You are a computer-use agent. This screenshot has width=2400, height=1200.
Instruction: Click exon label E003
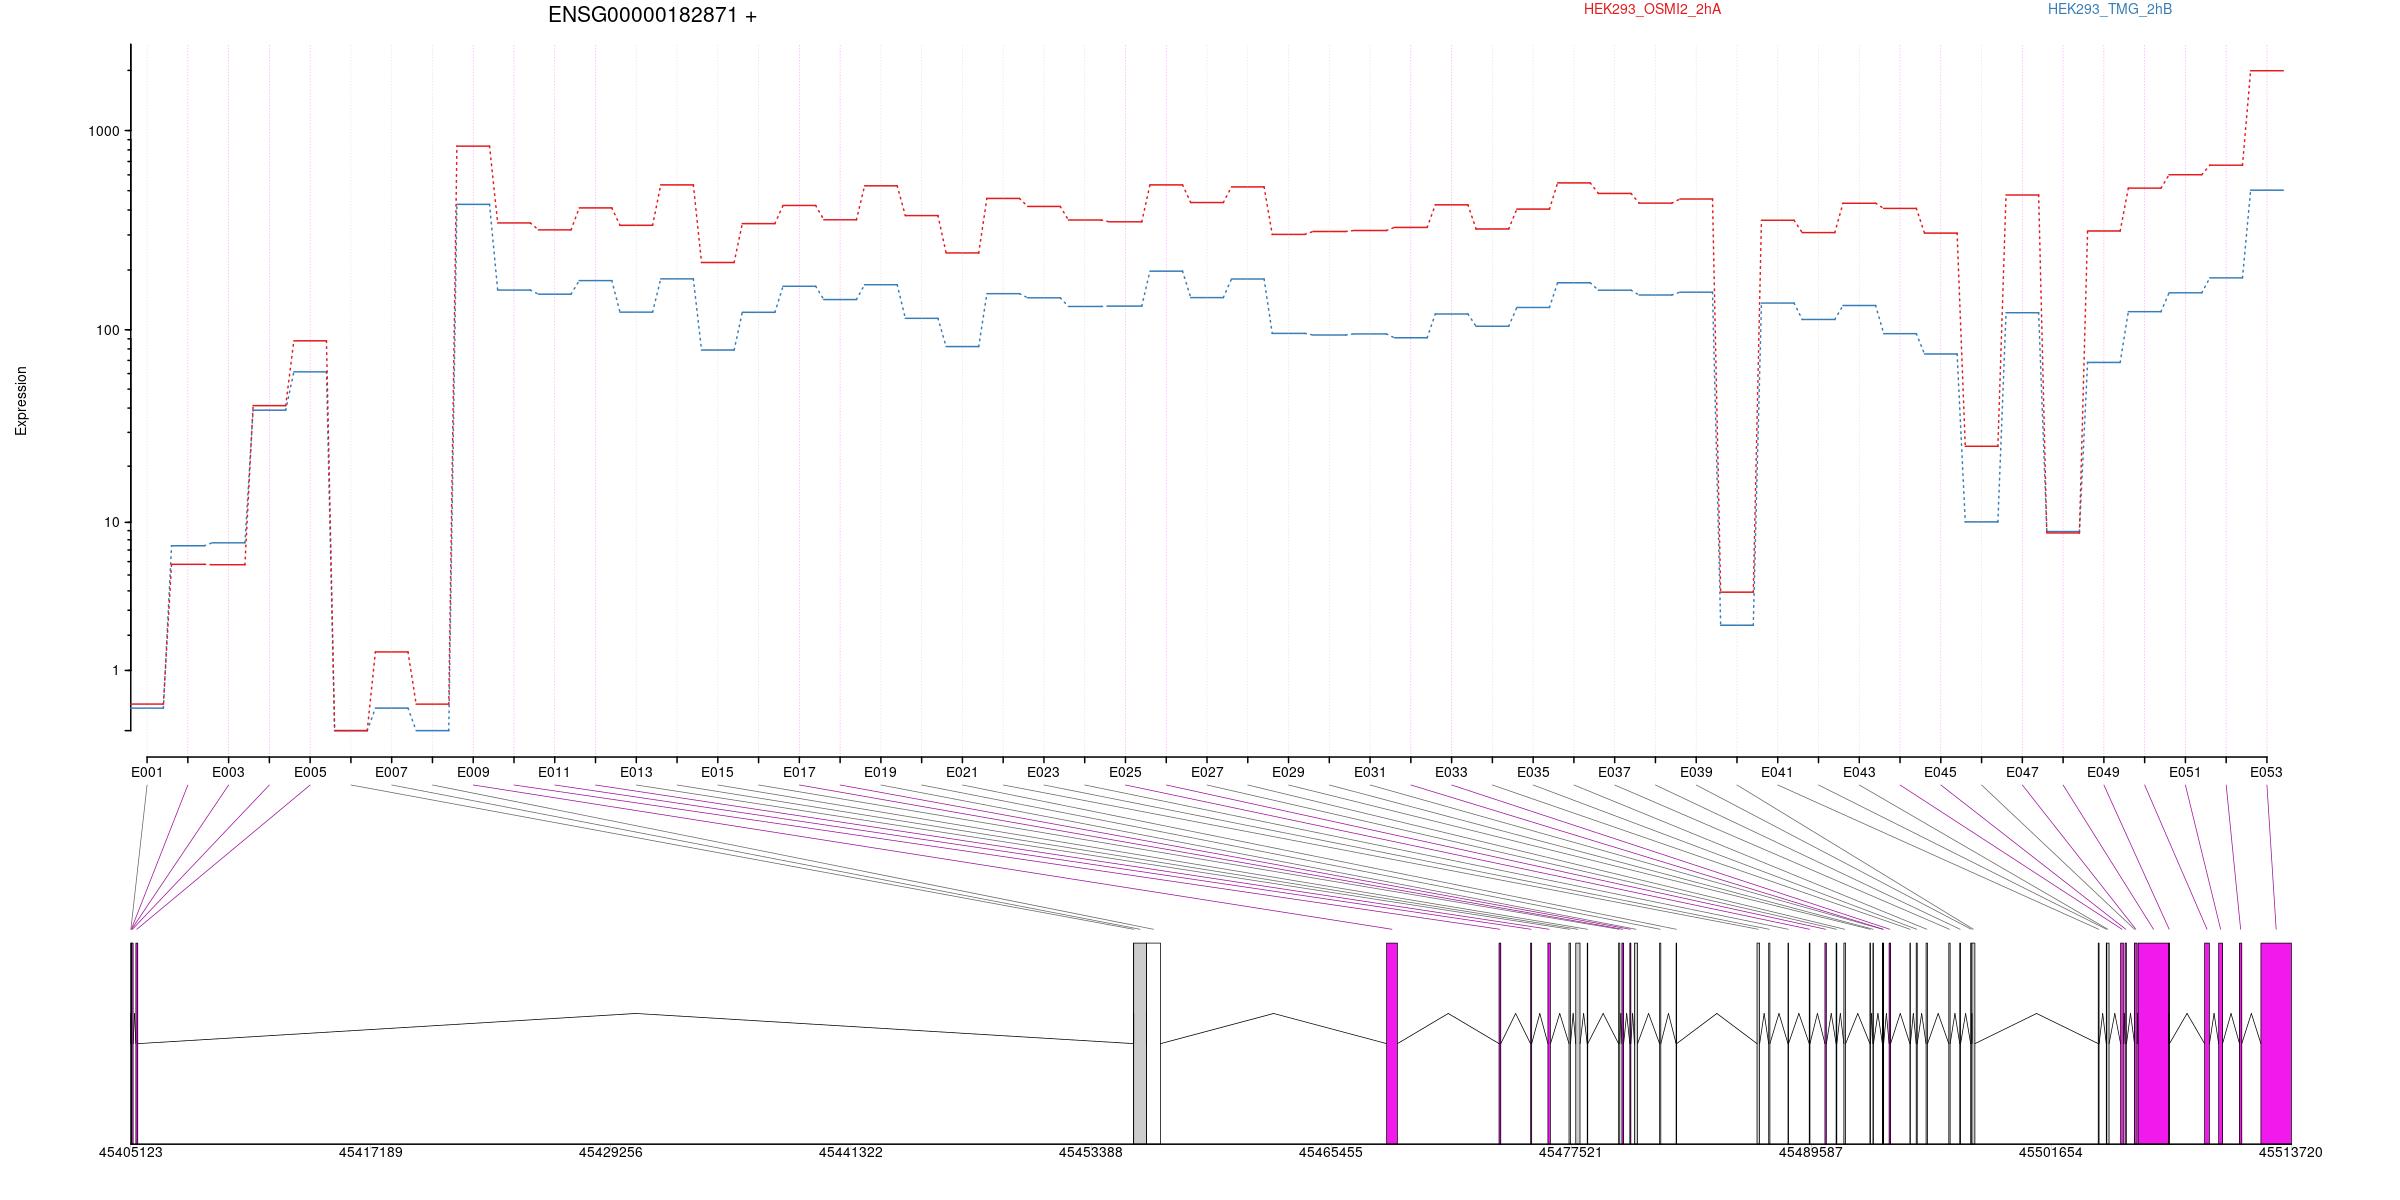pos(228,772)
